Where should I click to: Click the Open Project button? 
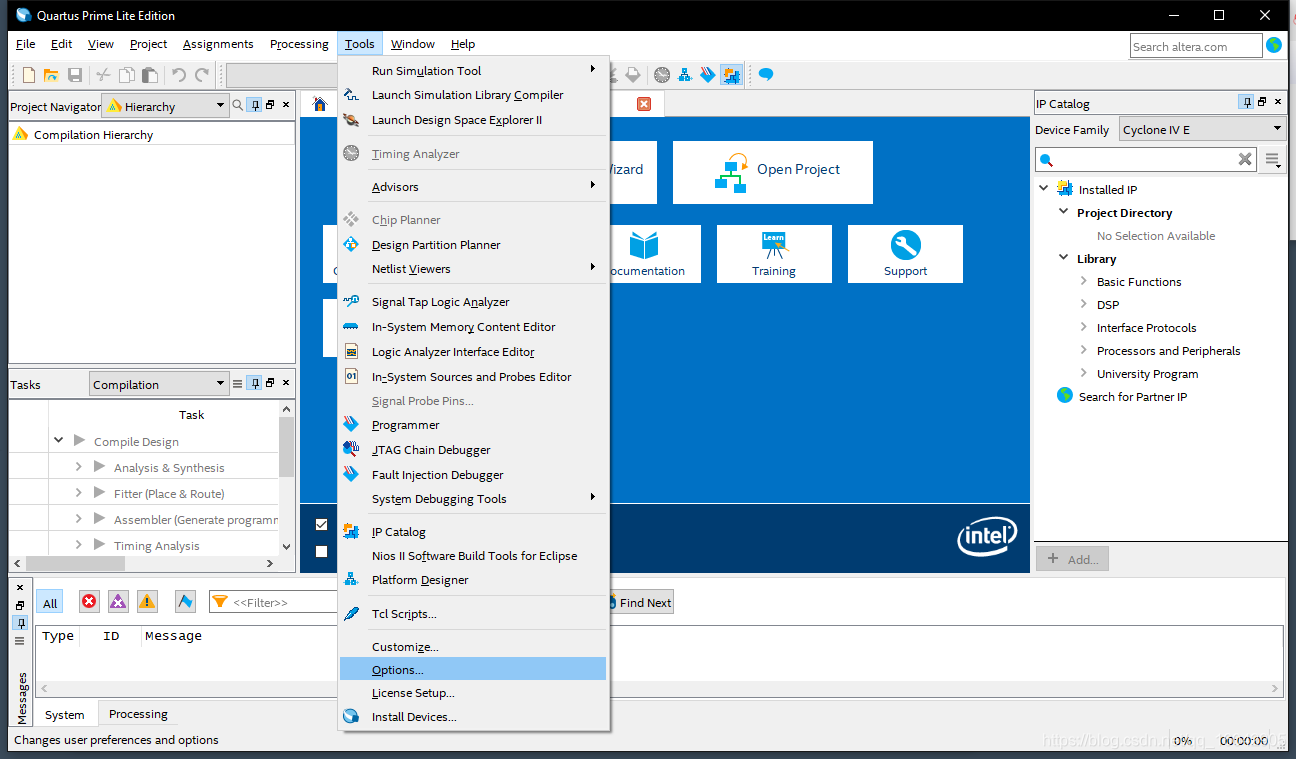pyautogui.click(x=773, y=172)
